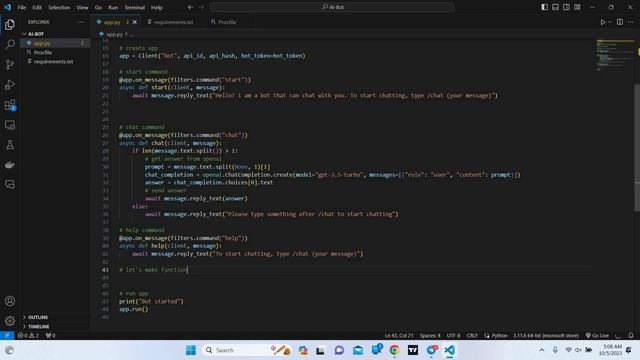
Task: Change indentation via Spaces: 4
Action: [430, 336]
